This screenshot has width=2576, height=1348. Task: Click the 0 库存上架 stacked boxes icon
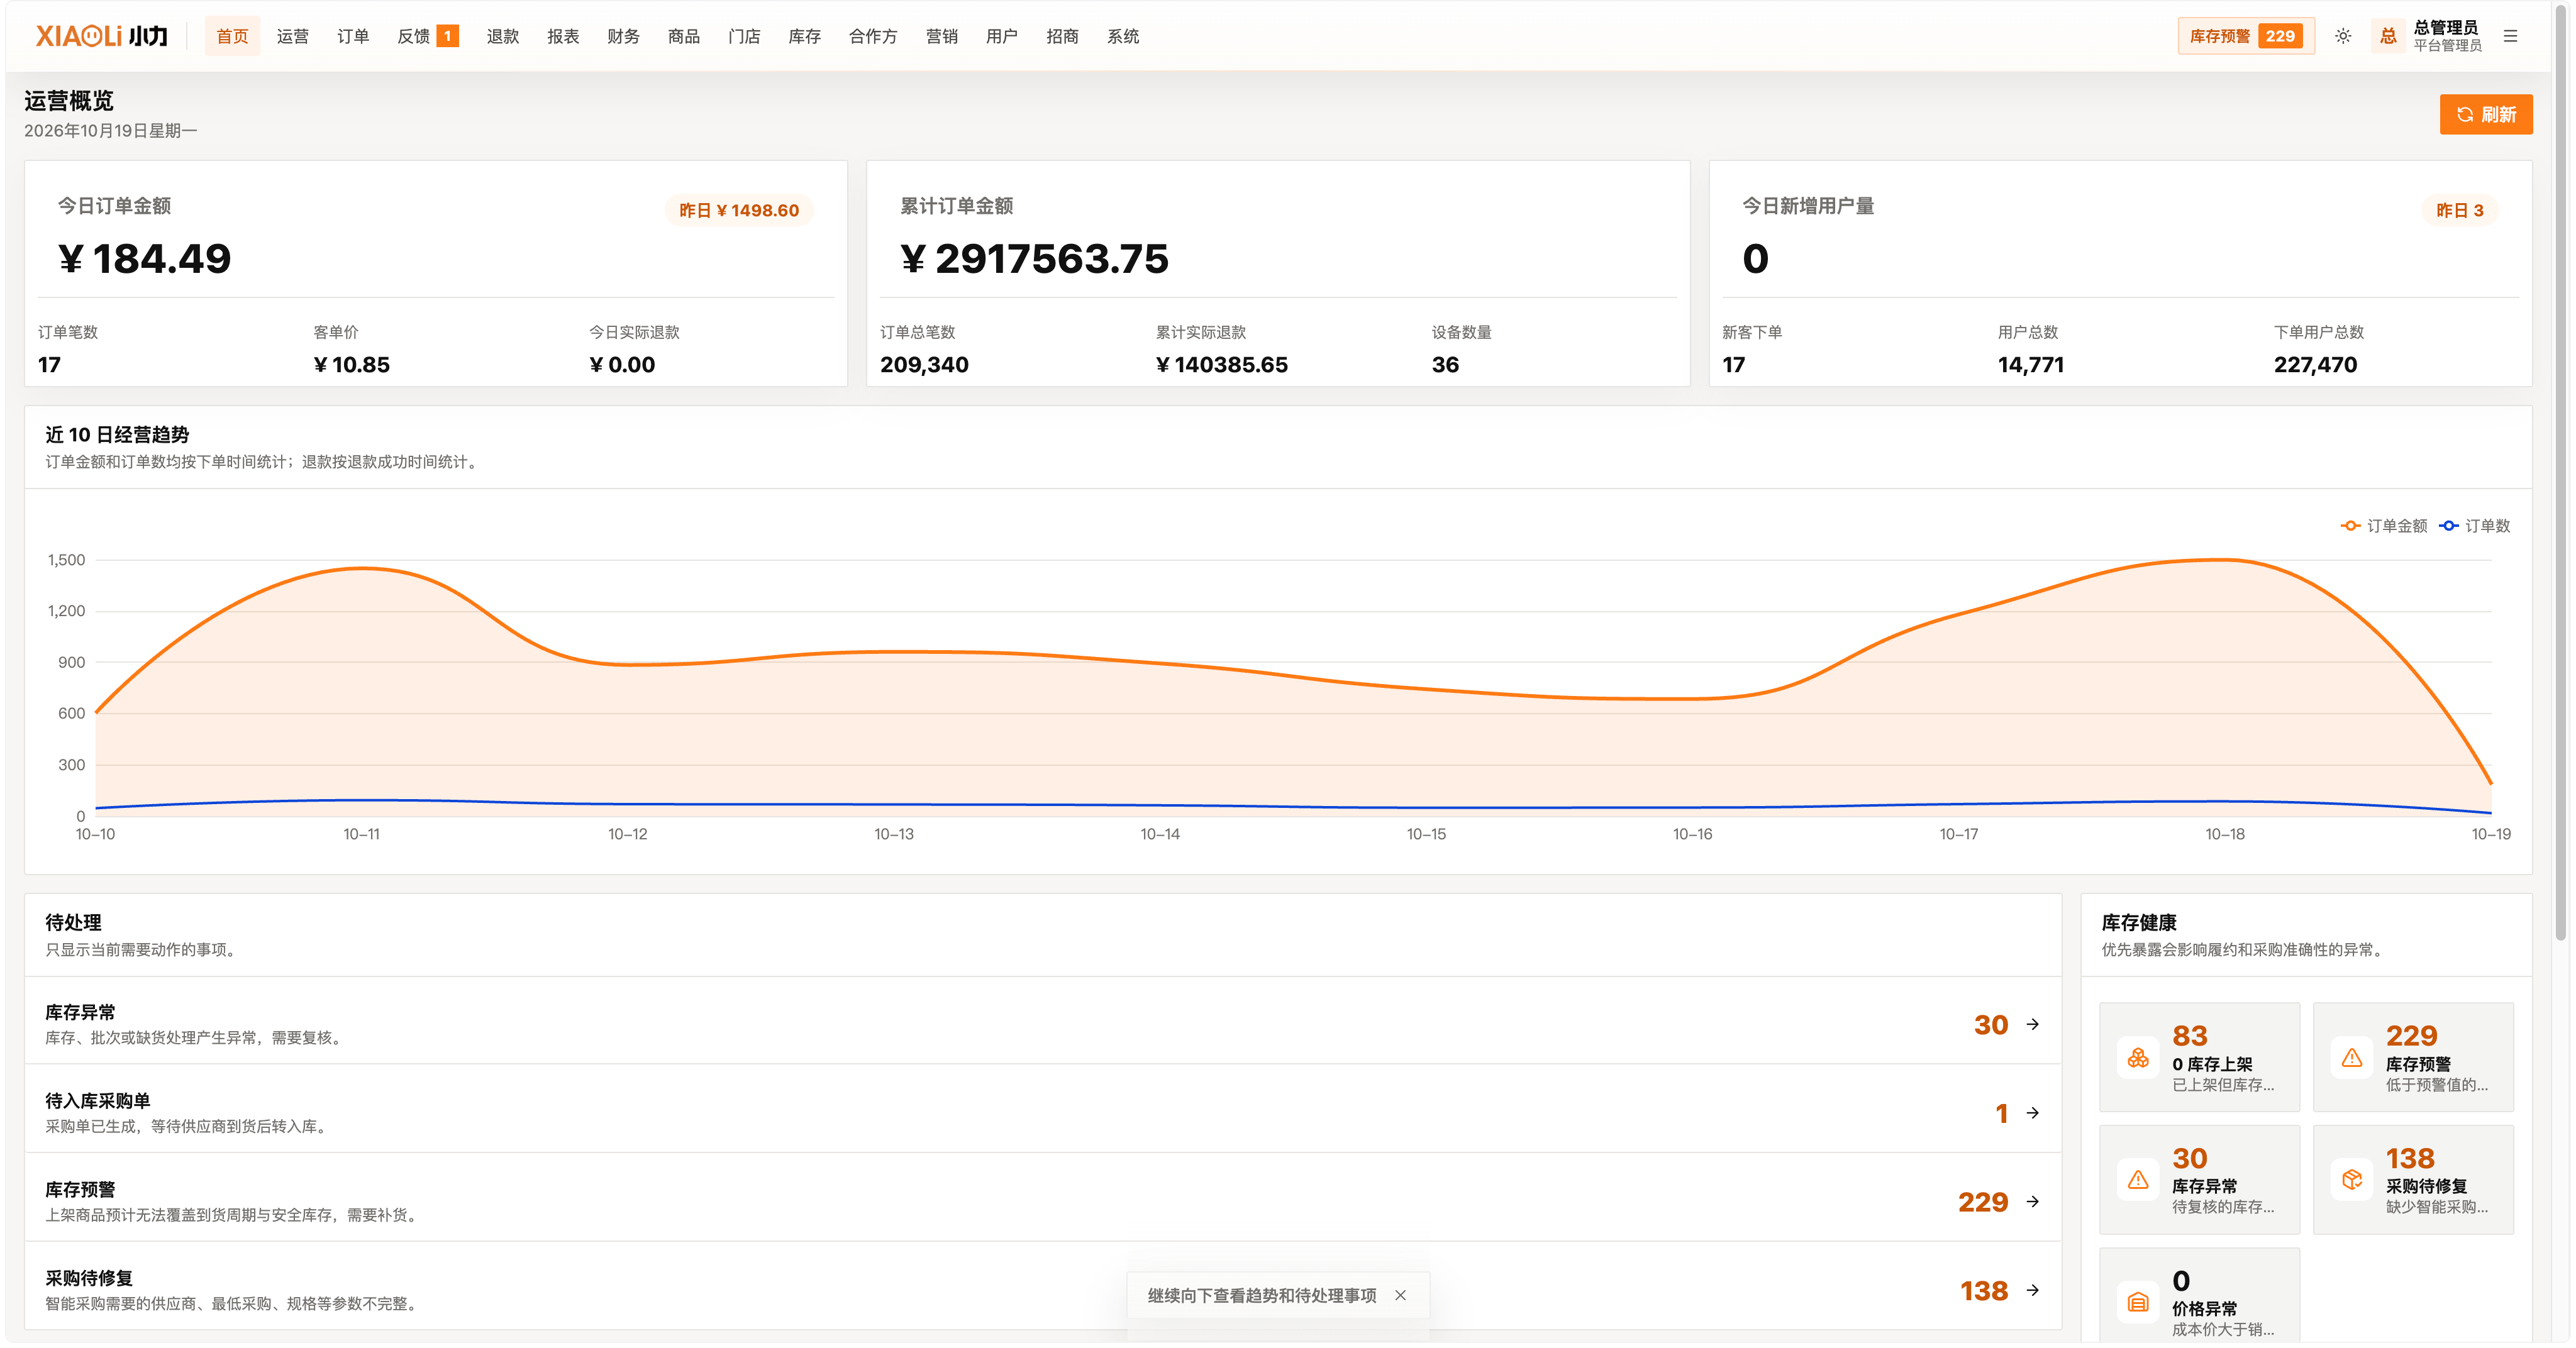[2138, 1057]
